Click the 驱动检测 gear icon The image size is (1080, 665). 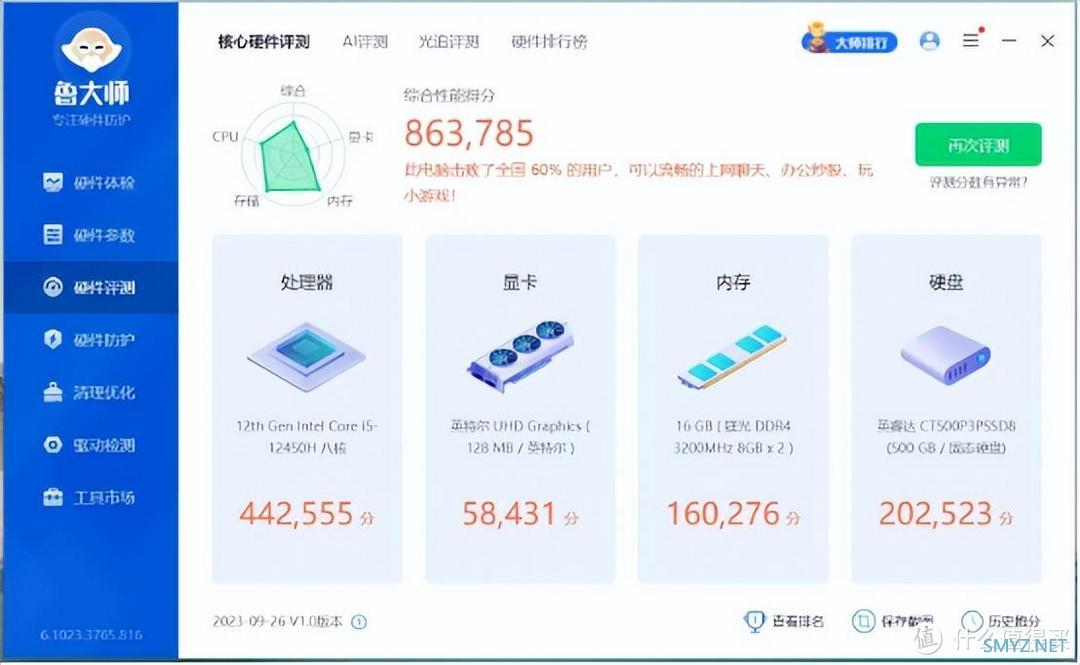tap(53, 444)
